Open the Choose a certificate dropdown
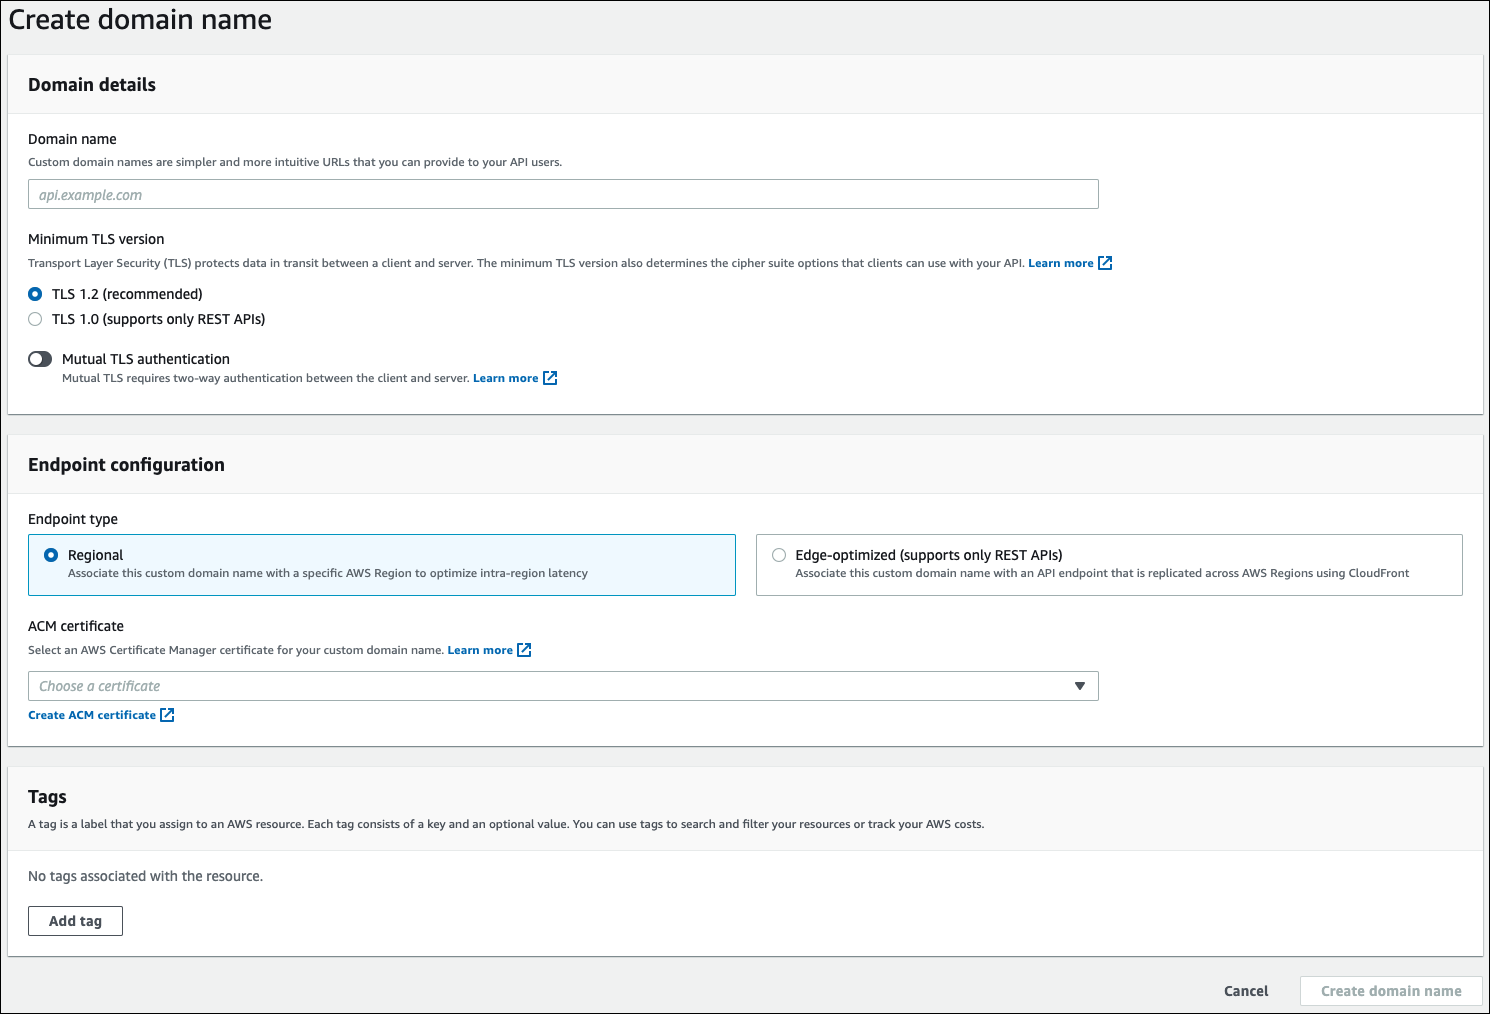 coord(562,686)
